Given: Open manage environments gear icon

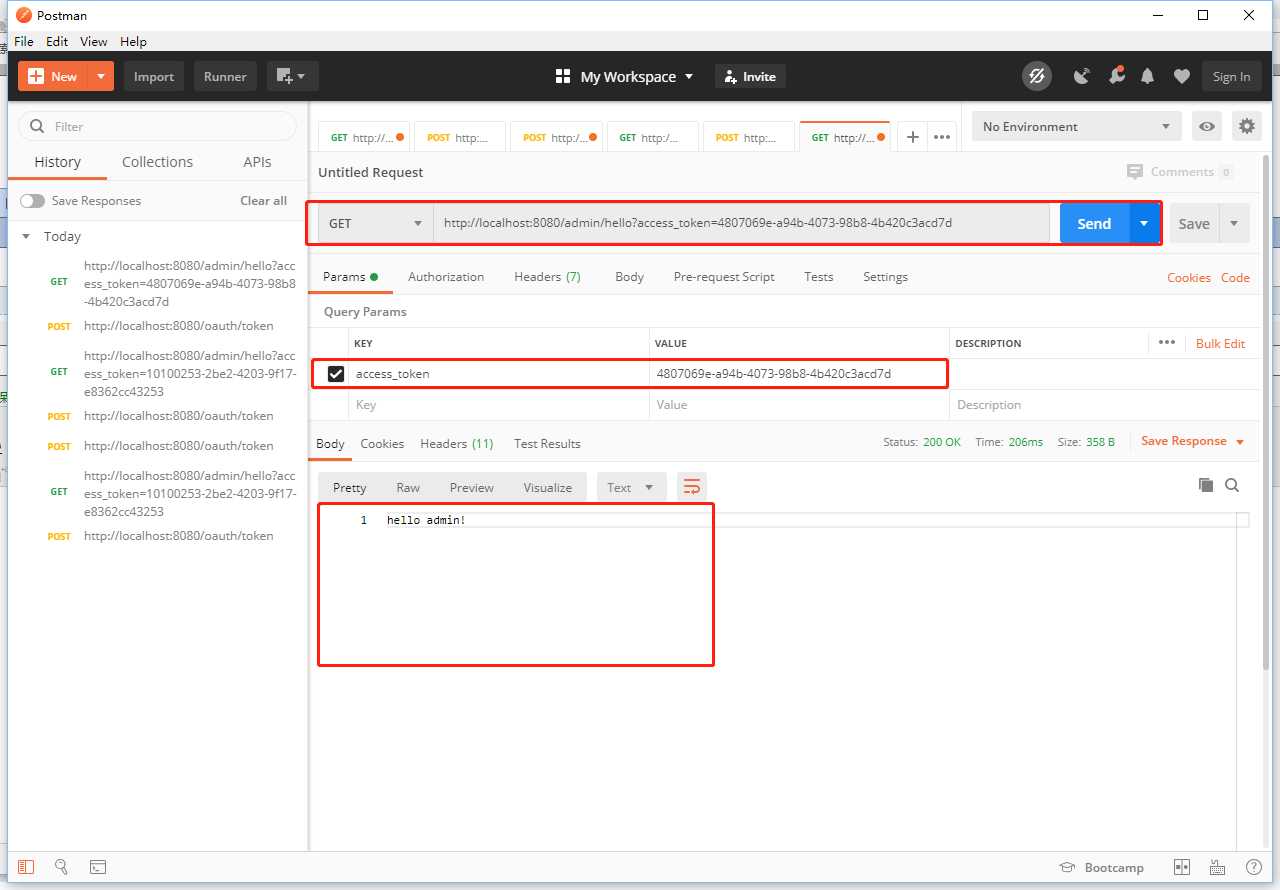Looking at the screenshot, I should click(x=1246, y=126).
